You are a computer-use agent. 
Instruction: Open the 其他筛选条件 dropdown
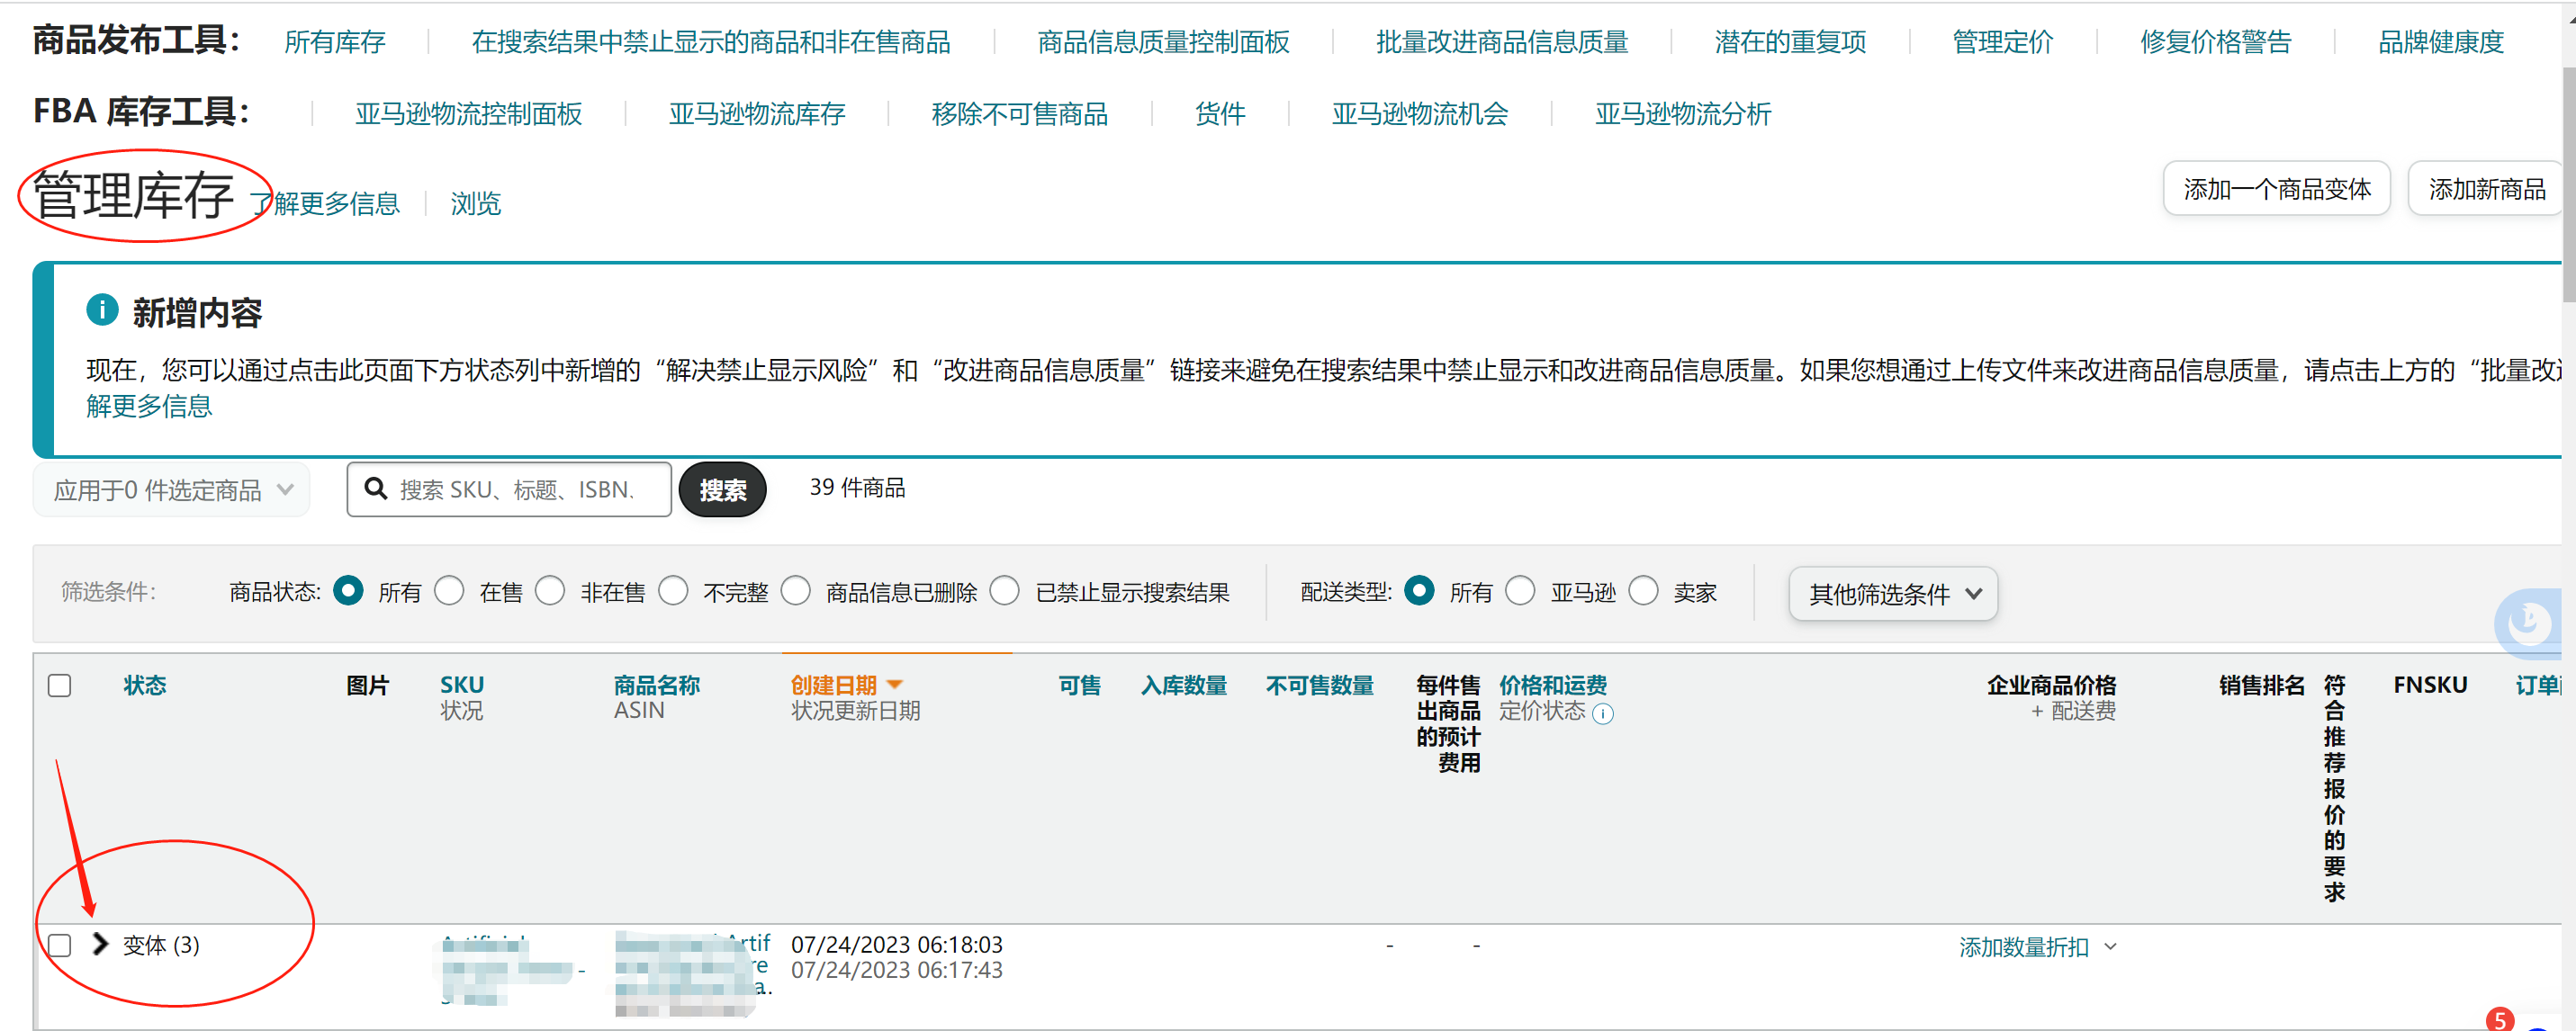coord(1893,594)
